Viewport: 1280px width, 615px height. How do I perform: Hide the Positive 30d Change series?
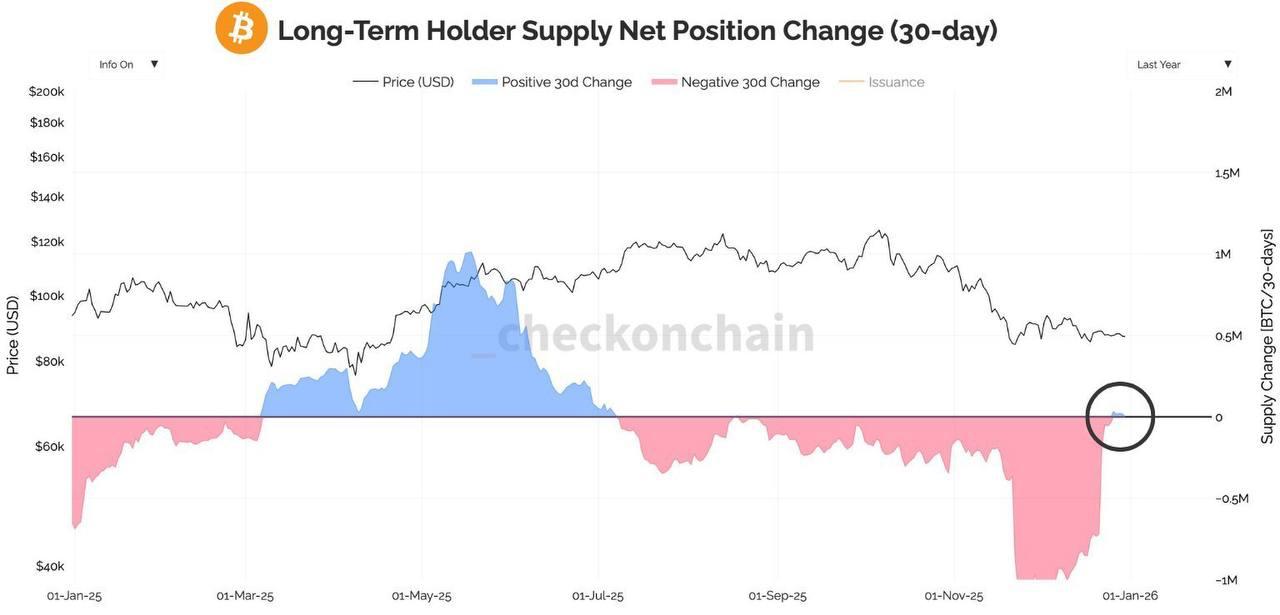566,82
